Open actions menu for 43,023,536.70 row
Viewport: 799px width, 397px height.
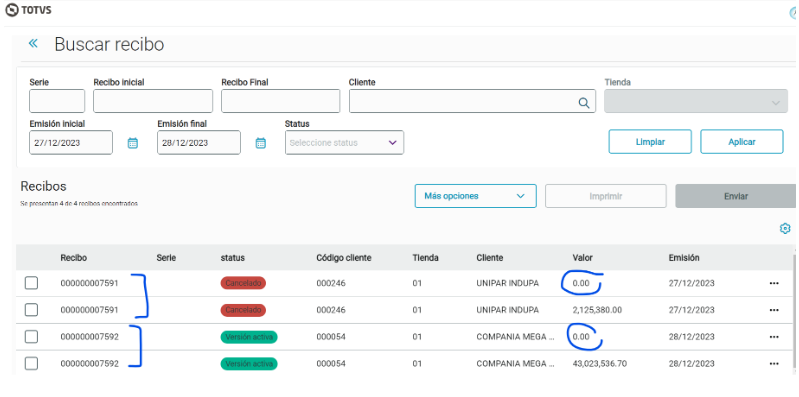coord(774,363)
